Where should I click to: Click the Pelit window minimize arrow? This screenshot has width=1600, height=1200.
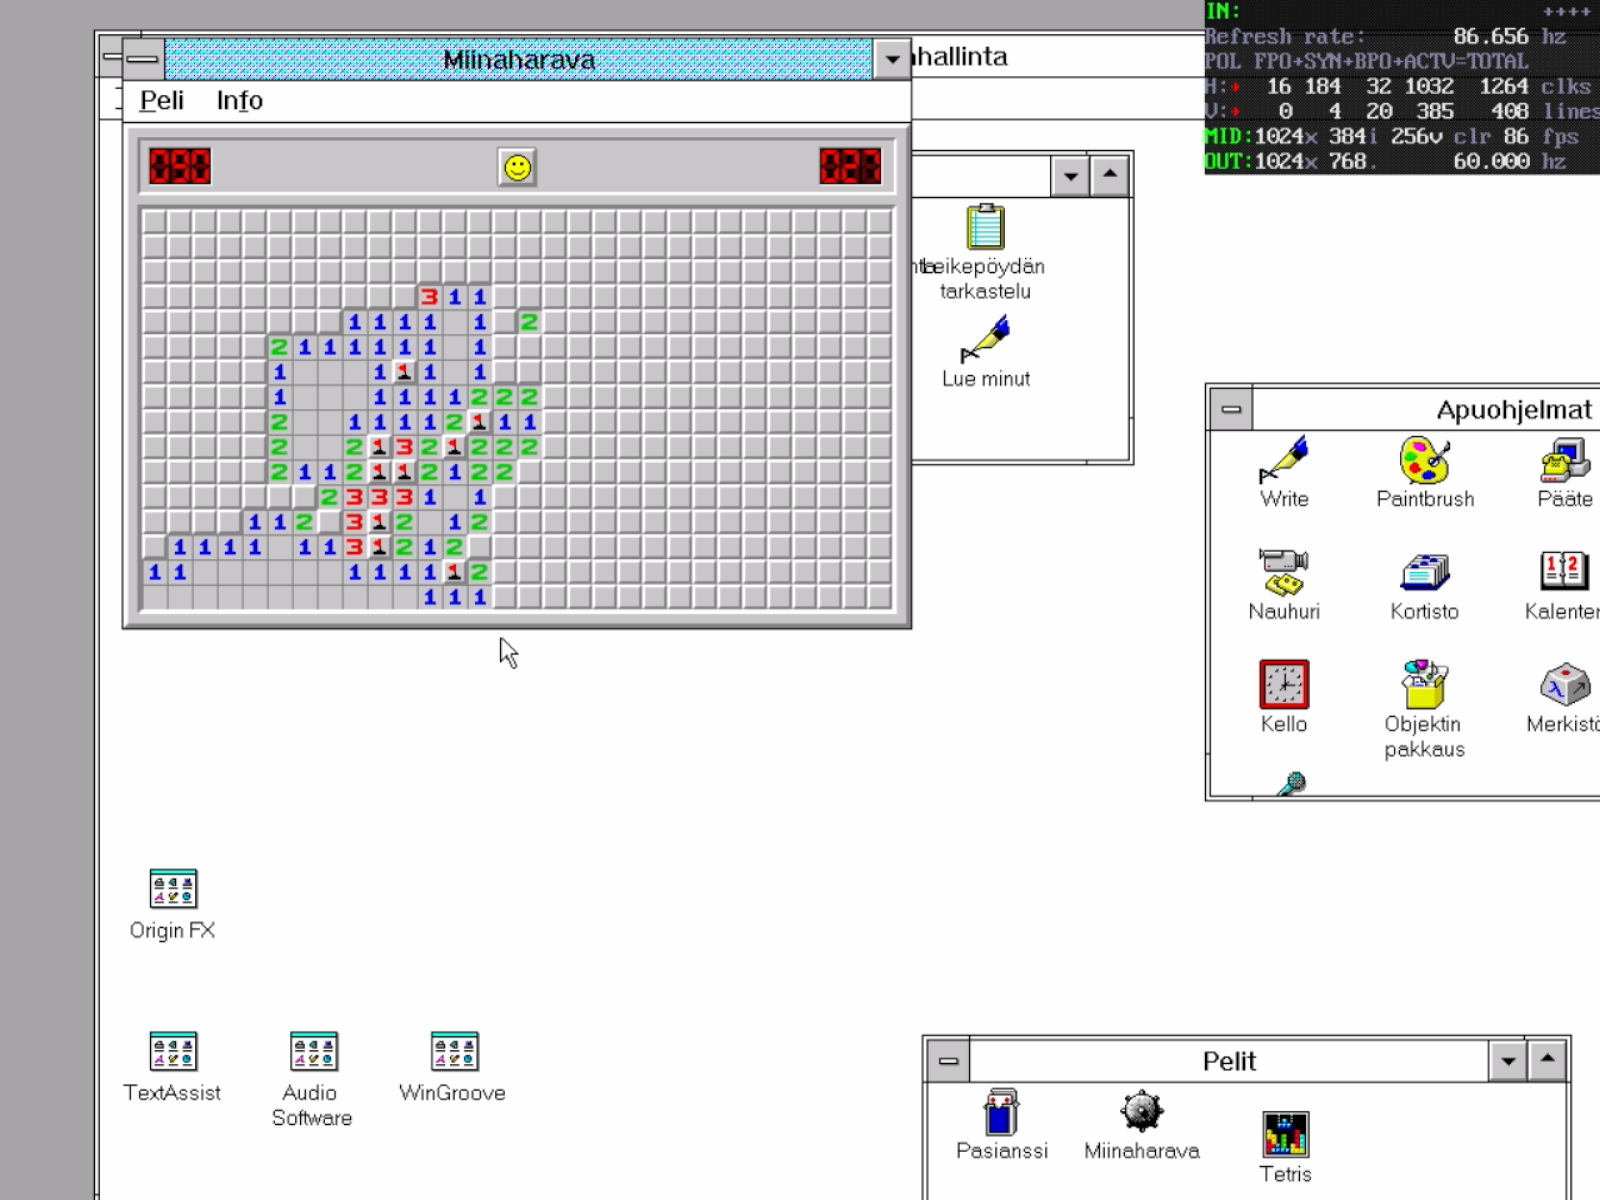point(1507,1061)
